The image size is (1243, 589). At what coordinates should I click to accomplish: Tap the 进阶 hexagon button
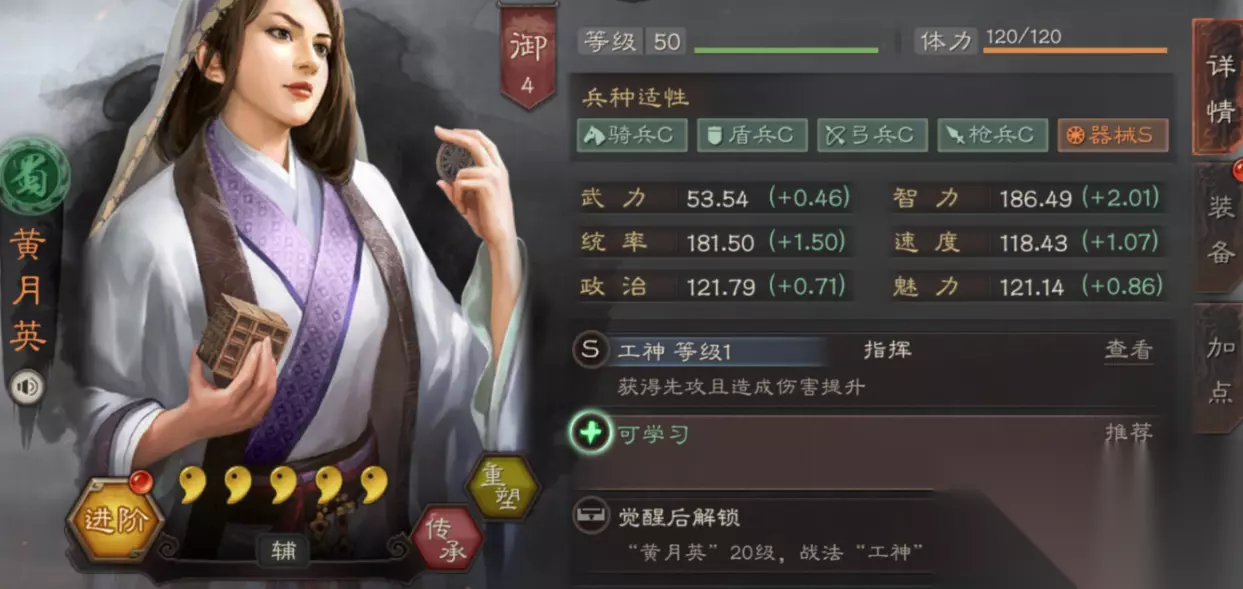pyautogui.click(x=115, y=520)
